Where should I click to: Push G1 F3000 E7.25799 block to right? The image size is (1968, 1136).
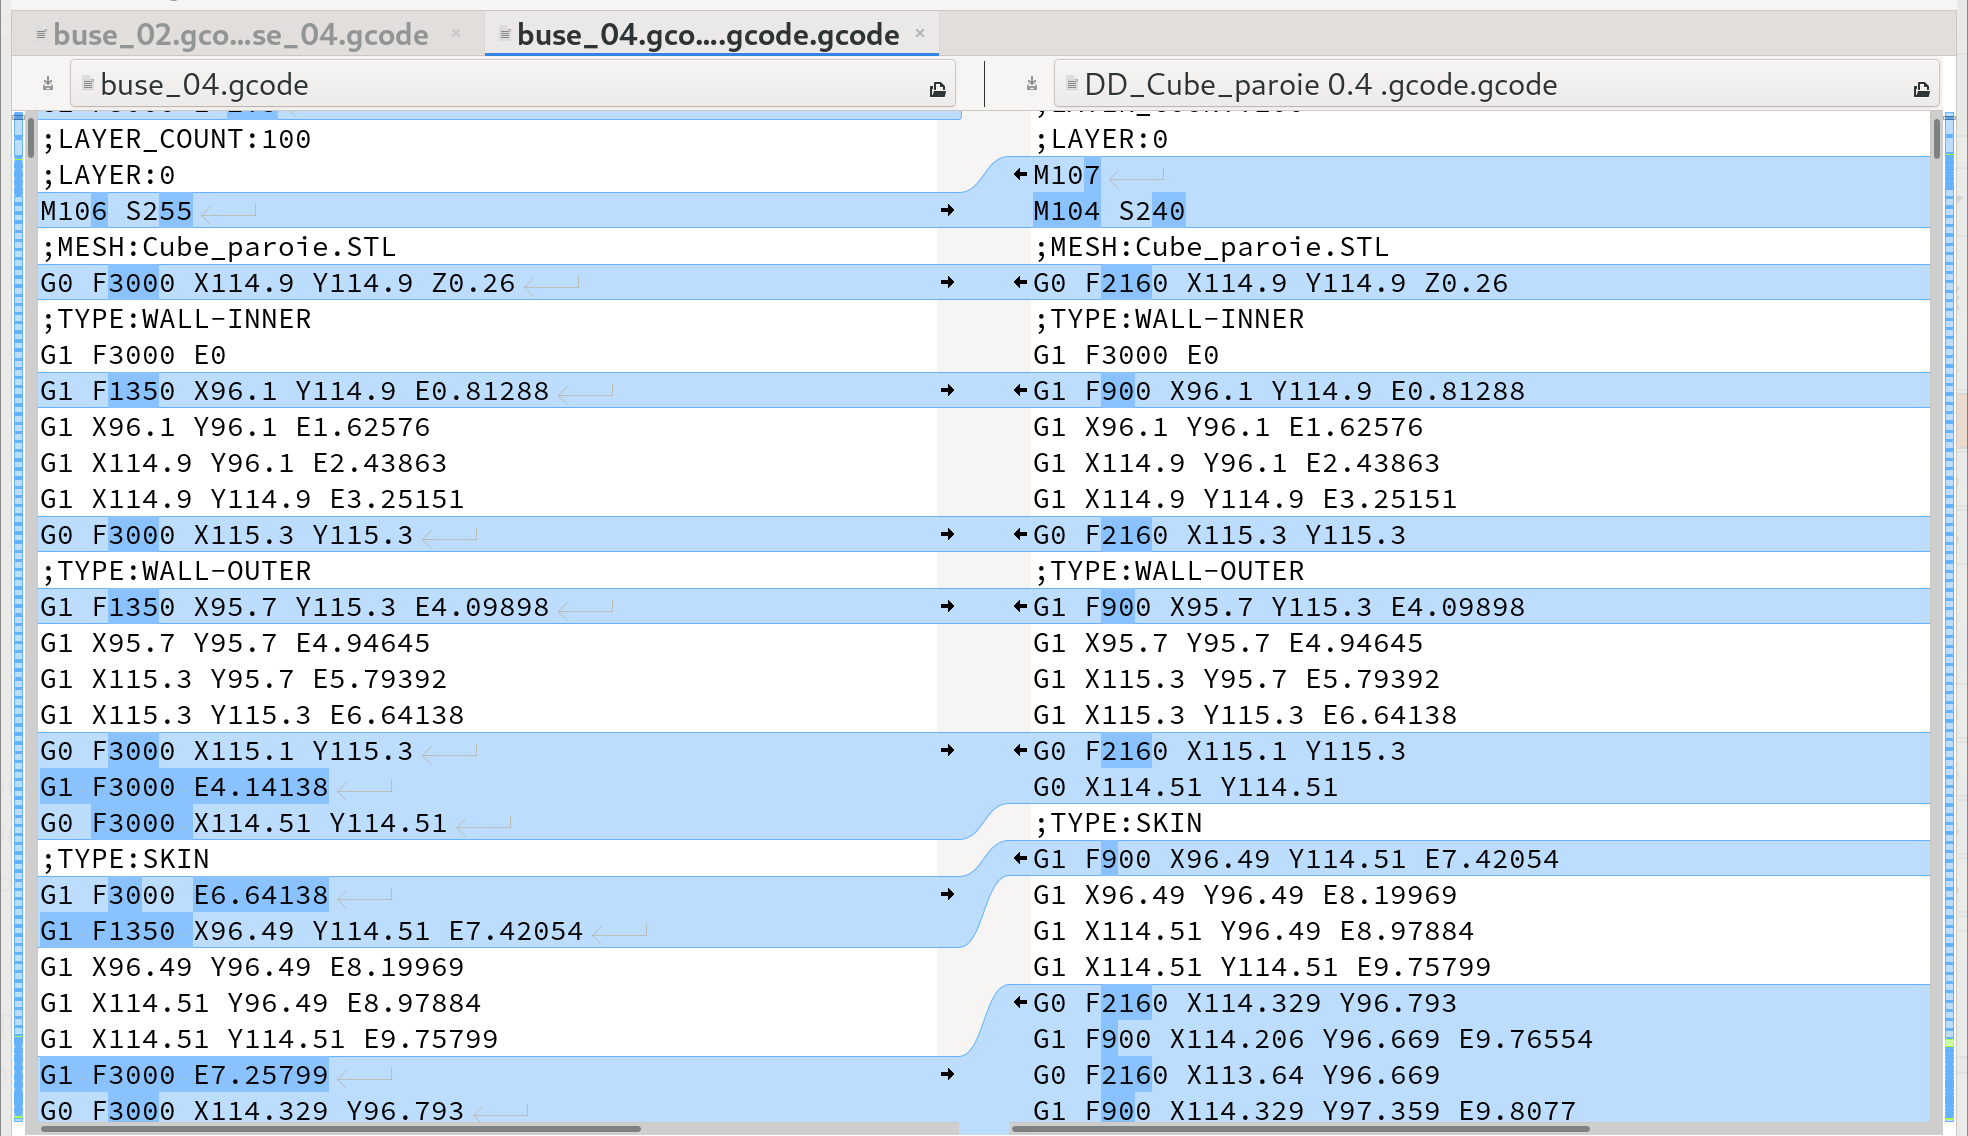(947, 1075)
